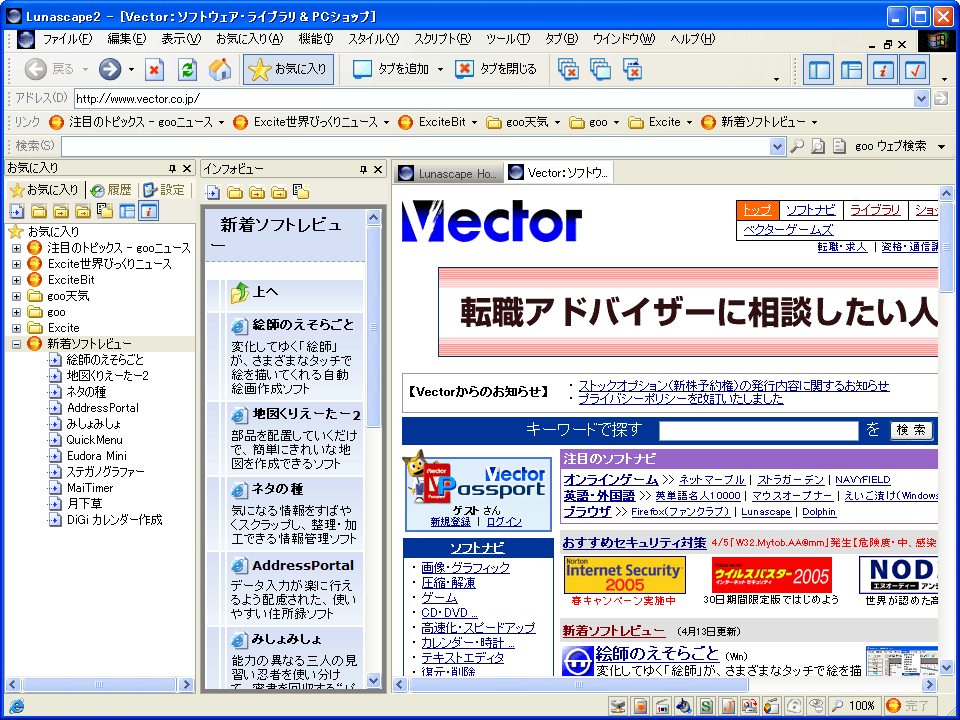Click the add-page icon in the インフォビュー panel toolbar

click(x=212, y=192)
